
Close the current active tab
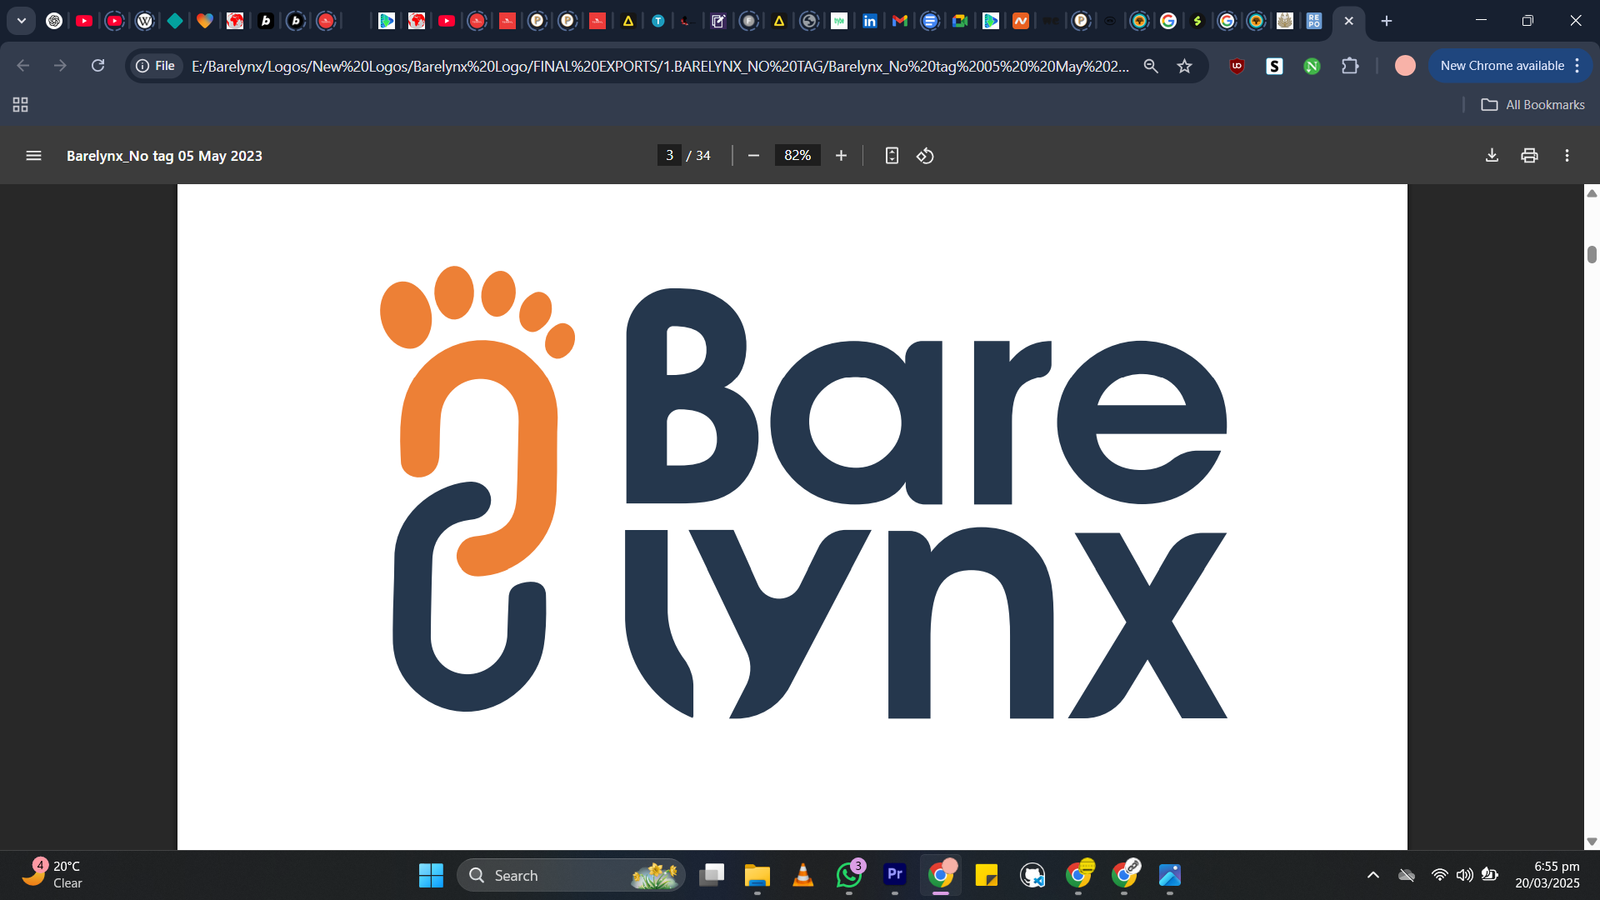tap(1348, 20)
